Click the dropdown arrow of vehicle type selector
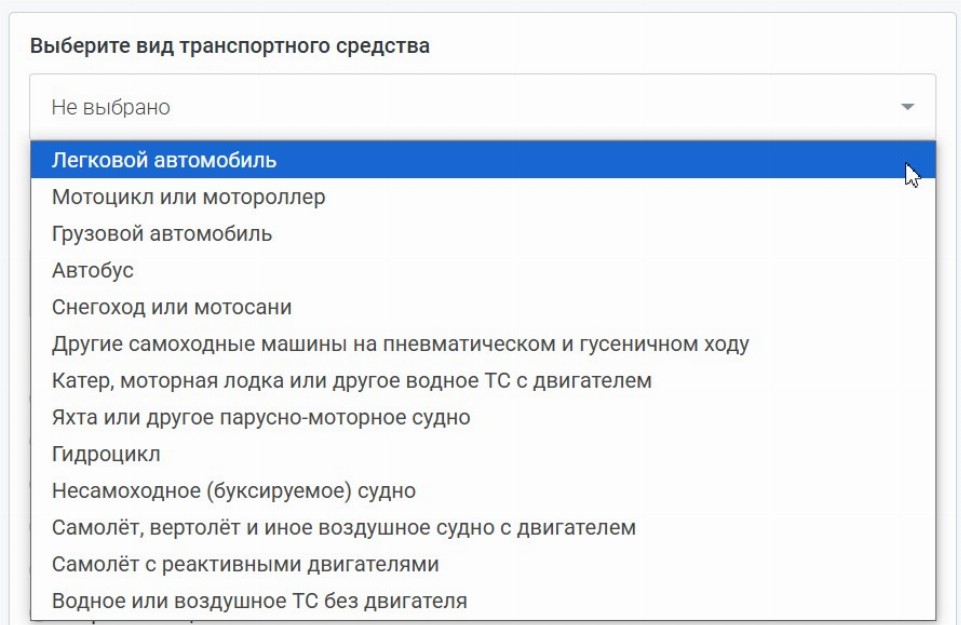Viewport: 961px width, 625px height. (907, 107)
